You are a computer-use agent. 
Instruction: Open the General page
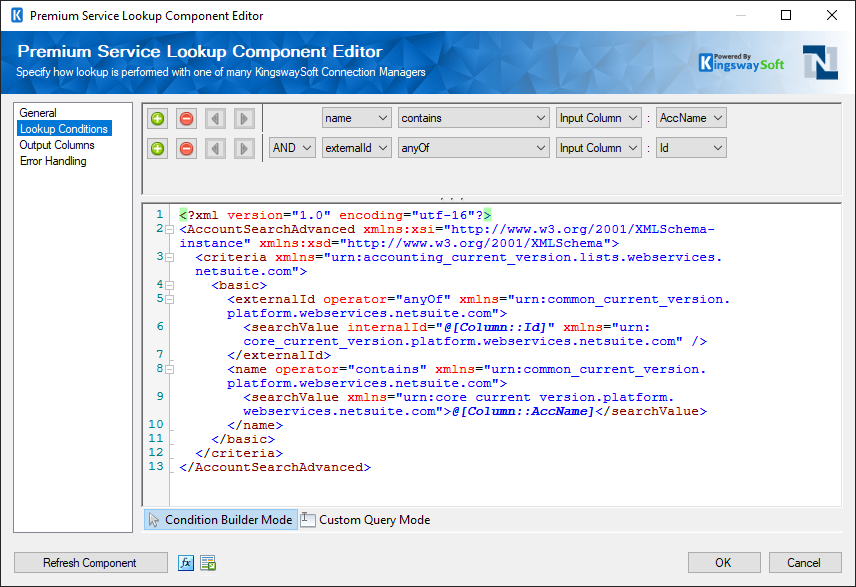coord(38,113)
